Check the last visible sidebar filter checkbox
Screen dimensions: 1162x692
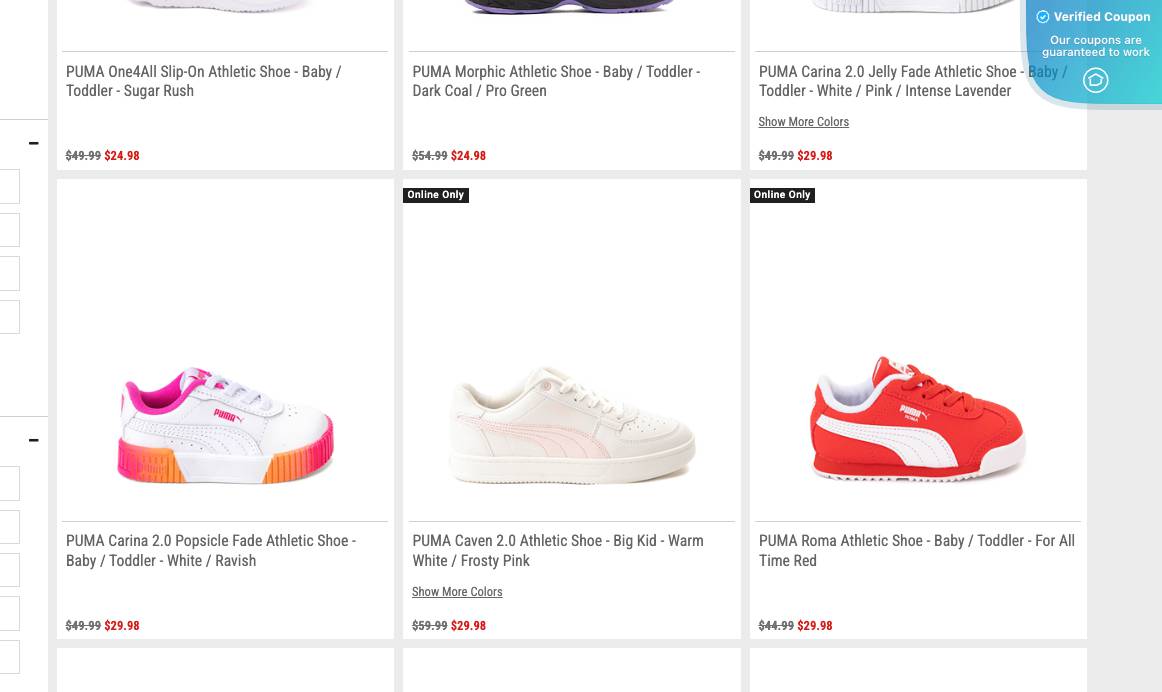click(10, 657)
